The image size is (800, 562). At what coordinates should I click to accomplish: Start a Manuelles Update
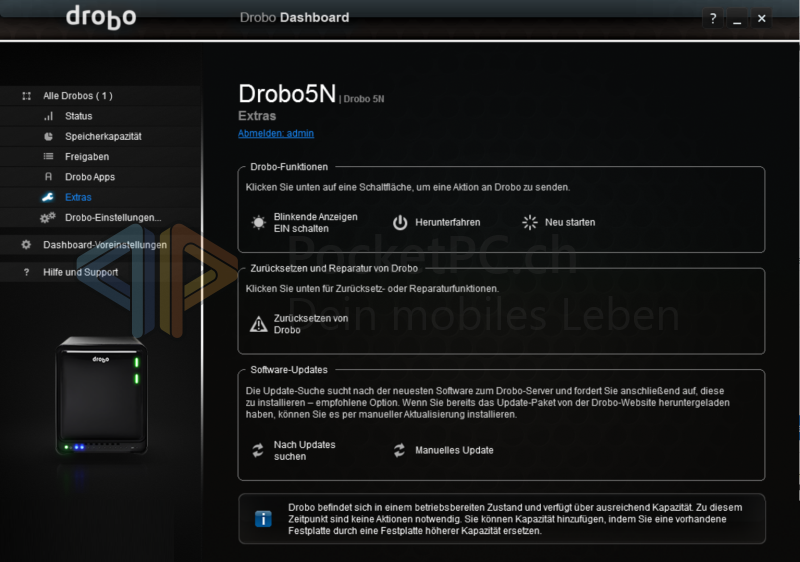[x=443, y=450]
